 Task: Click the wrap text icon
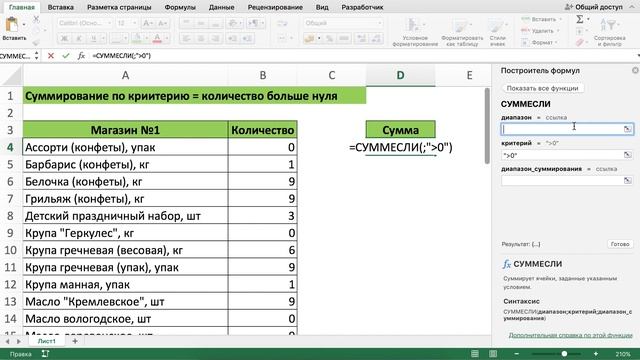click(x=282, y=23)
